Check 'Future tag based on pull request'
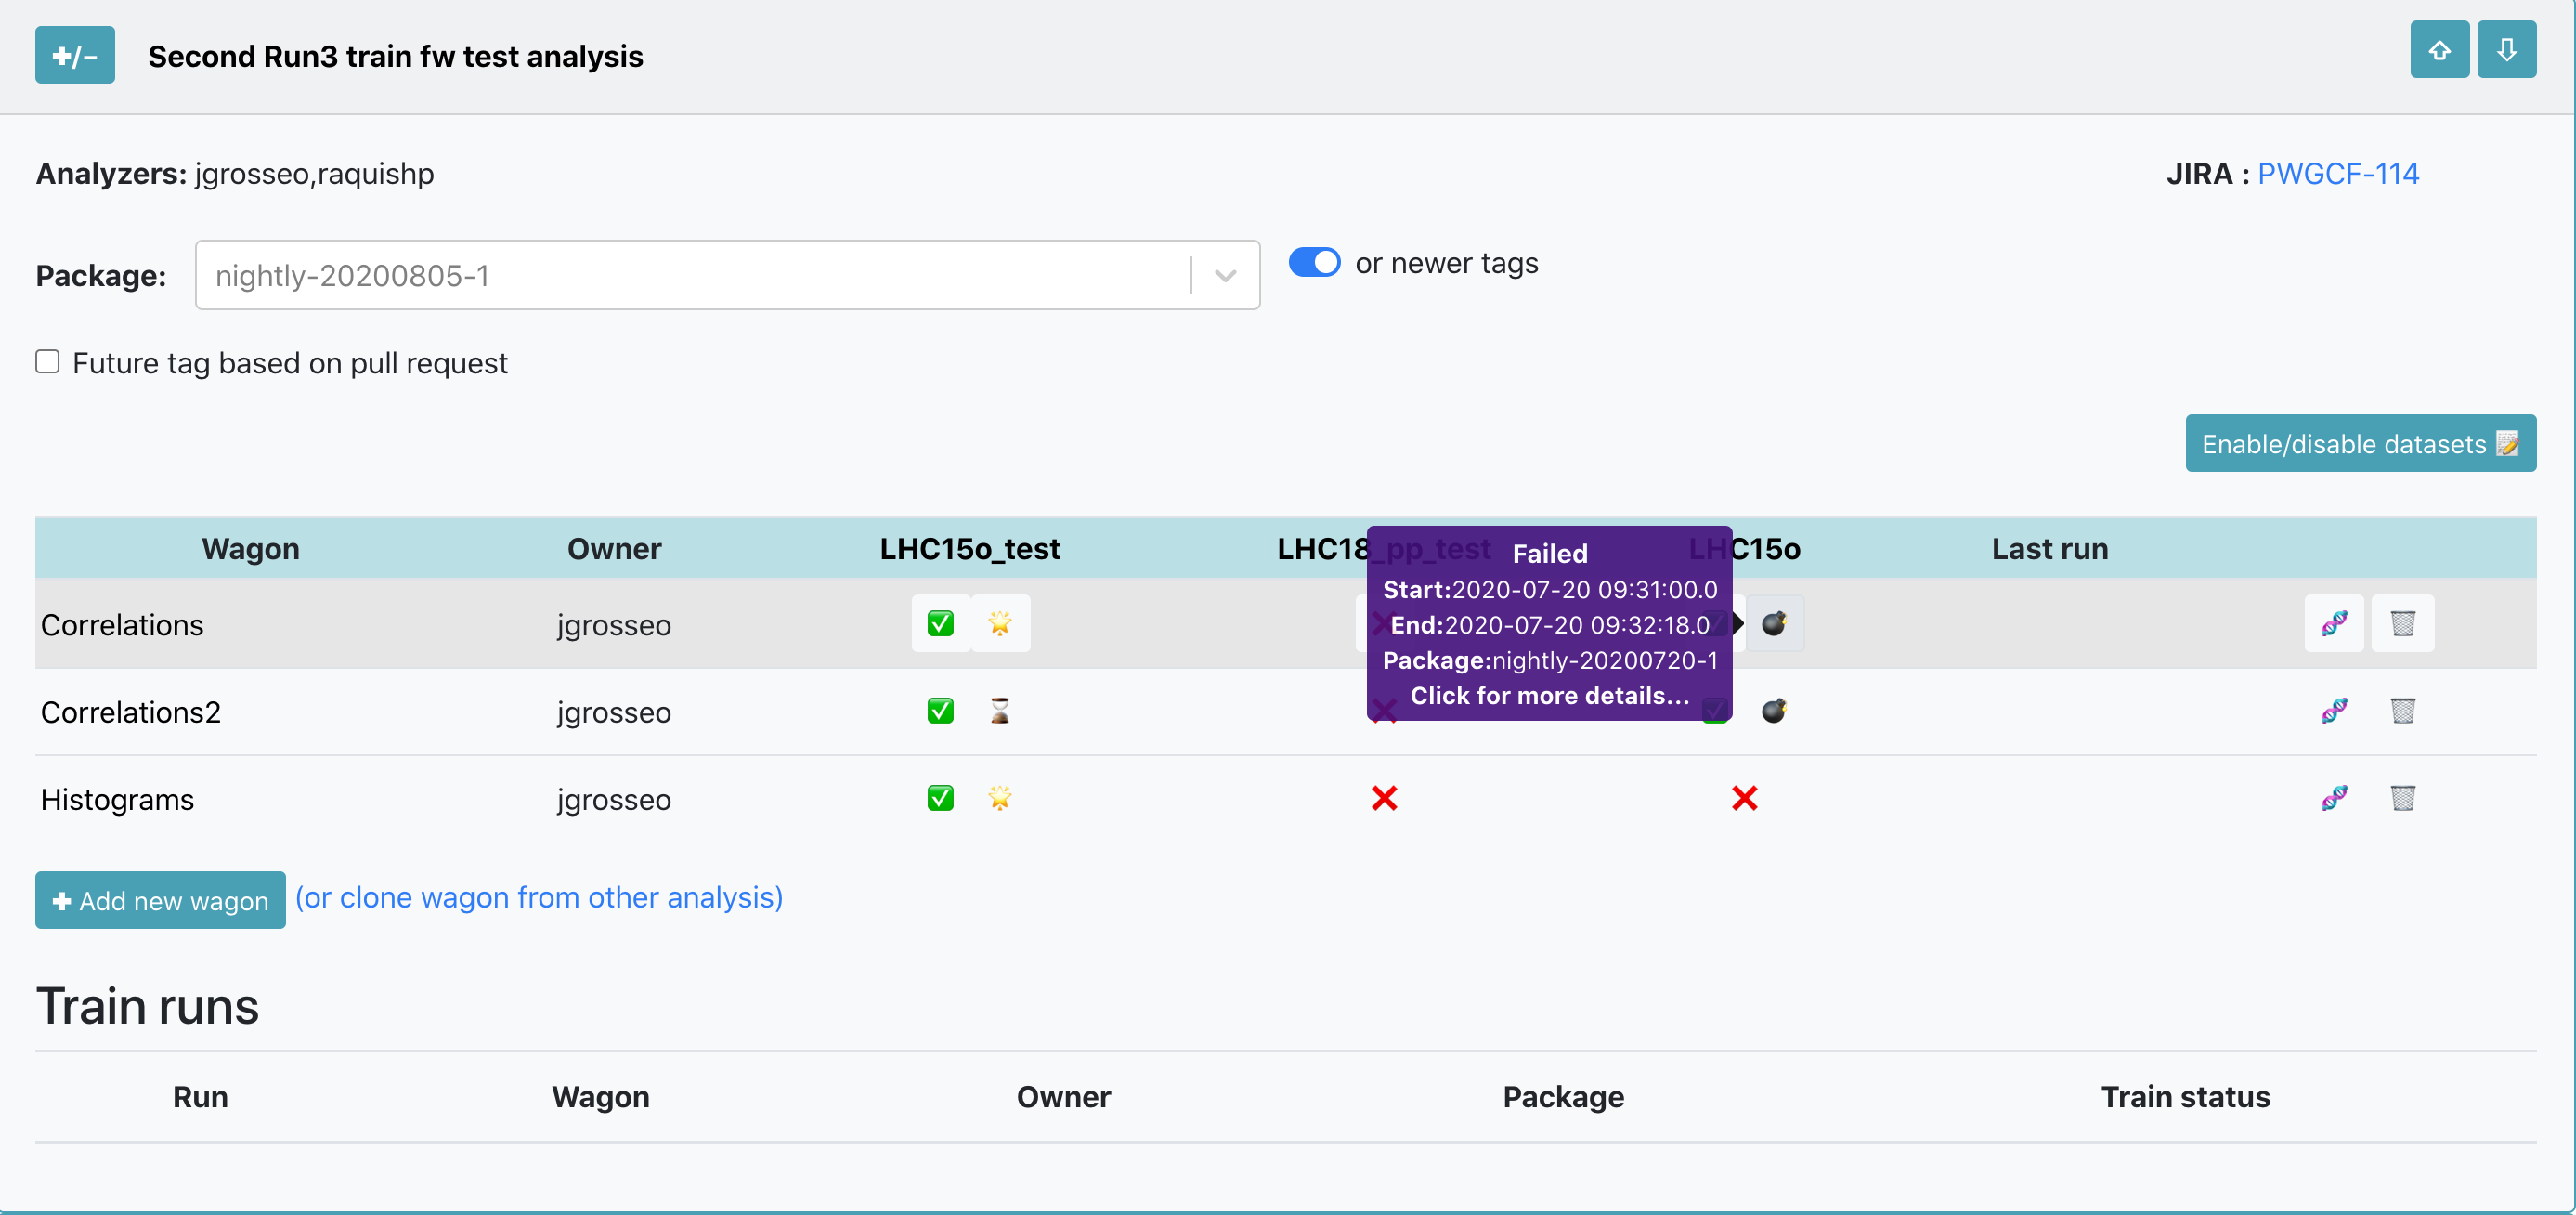This screenshot has height=1215, width=2576. point(47,362)
